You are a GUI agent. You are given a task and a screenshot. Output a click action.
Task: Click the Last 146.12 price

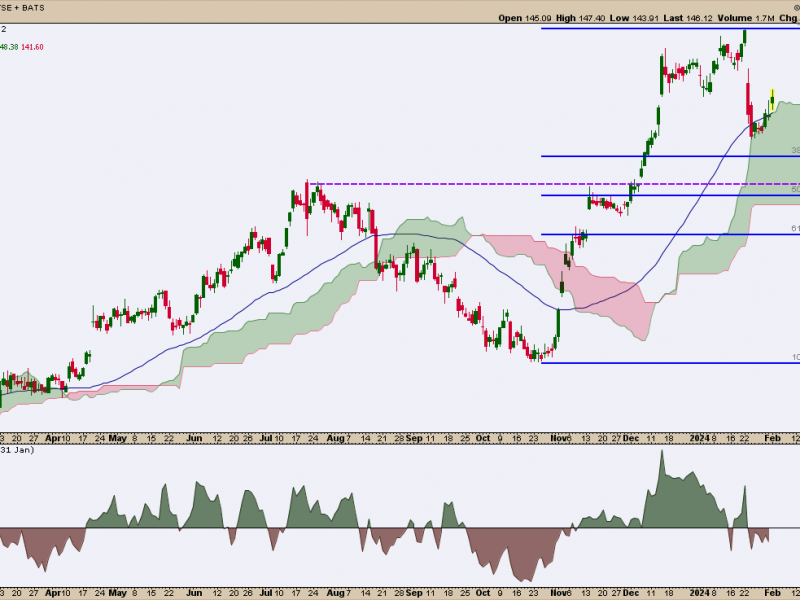click(x=688, y=18)
